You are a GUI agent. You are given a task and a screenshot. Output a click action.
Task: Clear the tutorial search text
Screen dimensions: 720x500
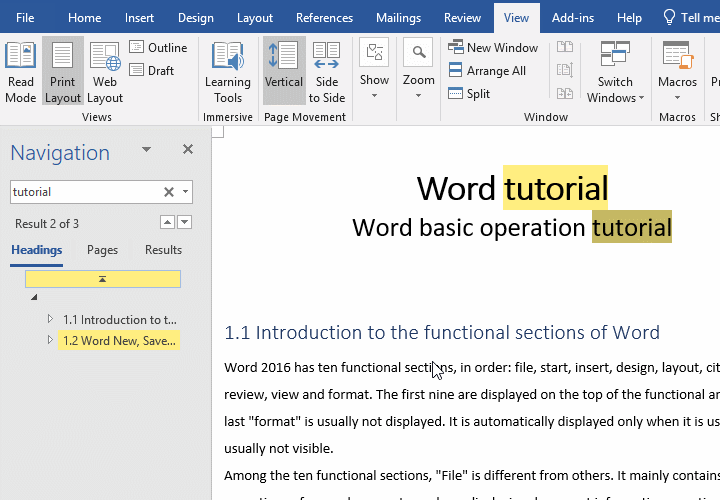point(169,192)
